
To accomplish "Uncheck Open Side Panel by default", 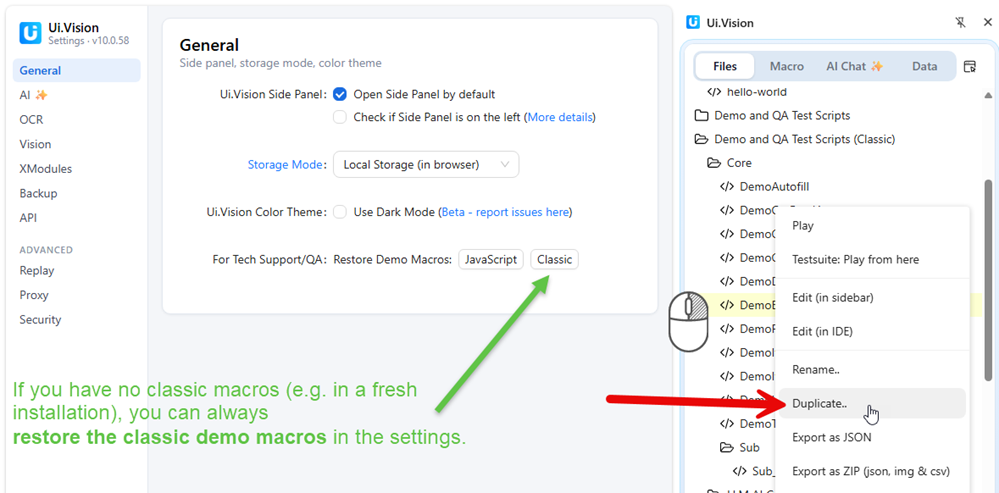I will tap(340, 94).
